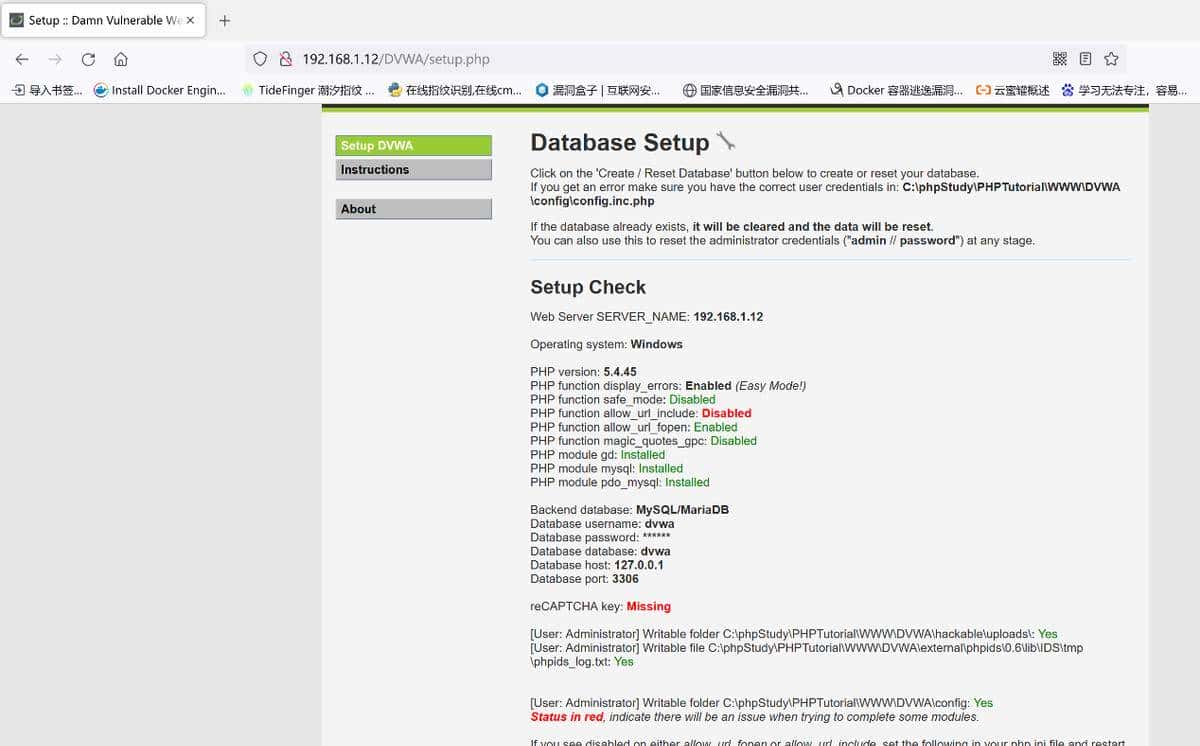Open a new browser tab
This screenshot has height=746, width=1200.
(224, 20)
